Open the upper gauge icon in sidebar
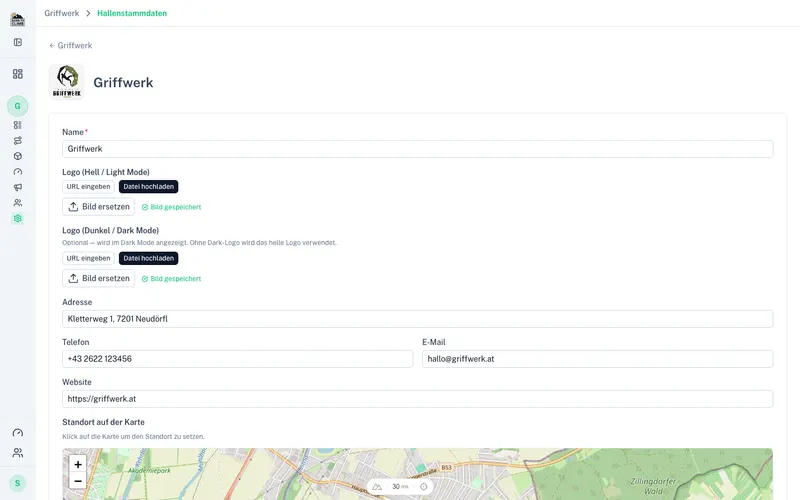 (x=18, y=172)
